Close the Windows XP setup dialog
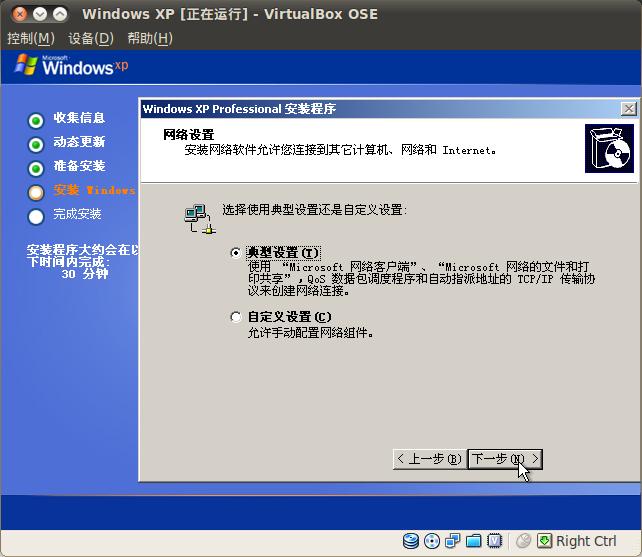 [x=628, y=109]
